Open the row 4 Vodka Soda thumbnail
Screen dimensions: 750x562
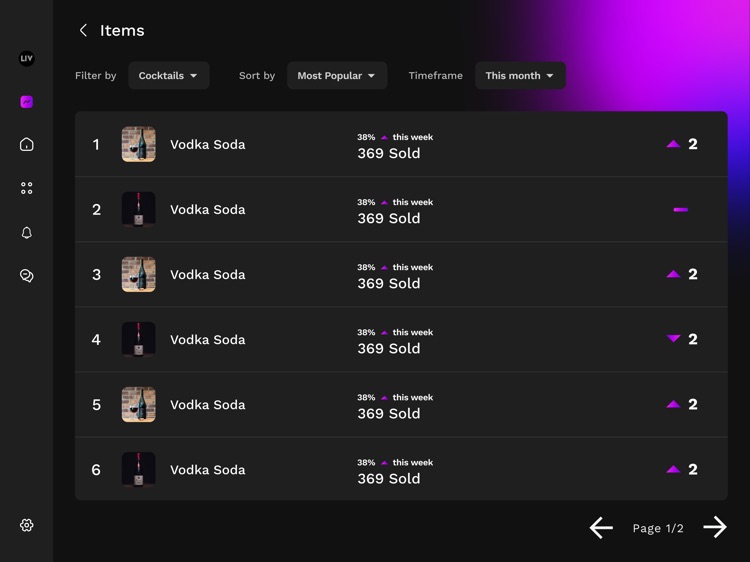pos(139,339)
